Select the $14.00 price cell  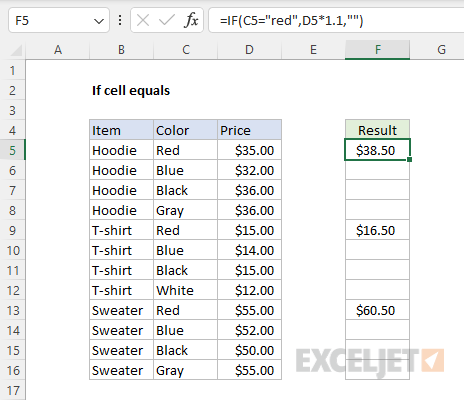pyautogui.click(x=249, y=250)
